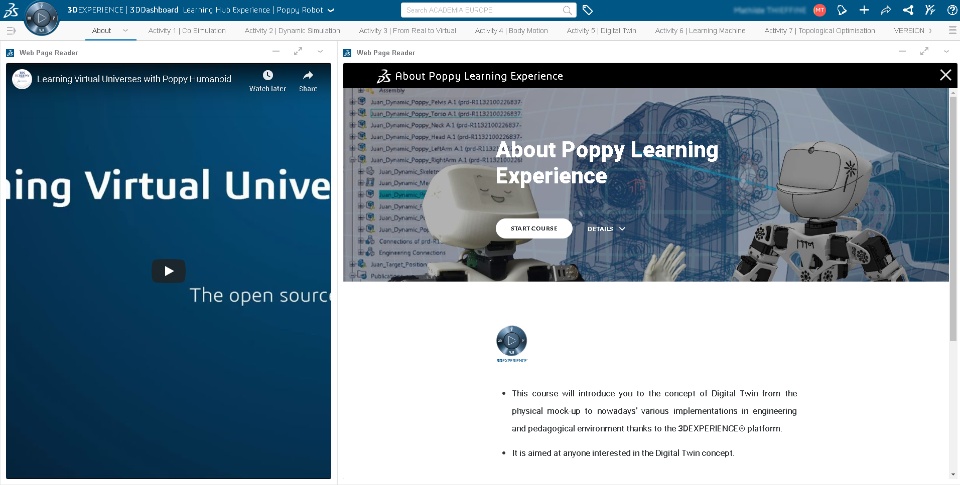Open Activity 7 | Topological Optimisation tab
The height and width of the screenshot is (485, 960).
pyautogui.click(x=820, y=31)
